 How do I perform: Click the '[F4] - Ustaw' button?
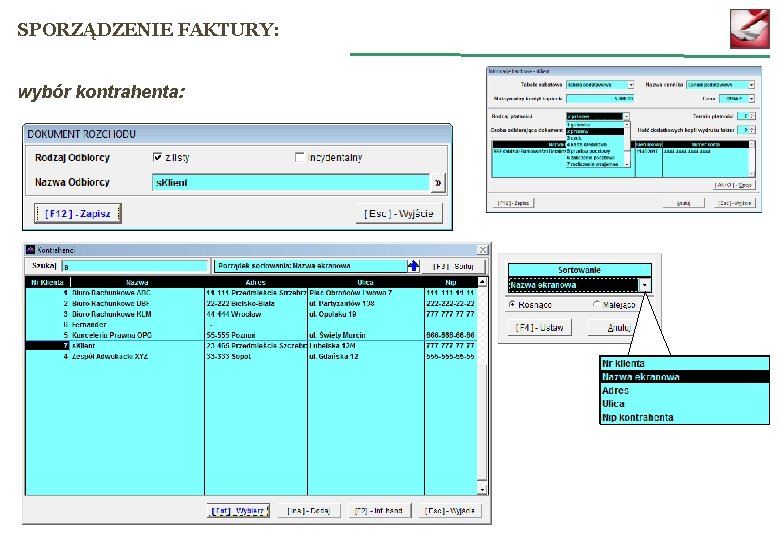pyautogui.click(x=539, y=328)
